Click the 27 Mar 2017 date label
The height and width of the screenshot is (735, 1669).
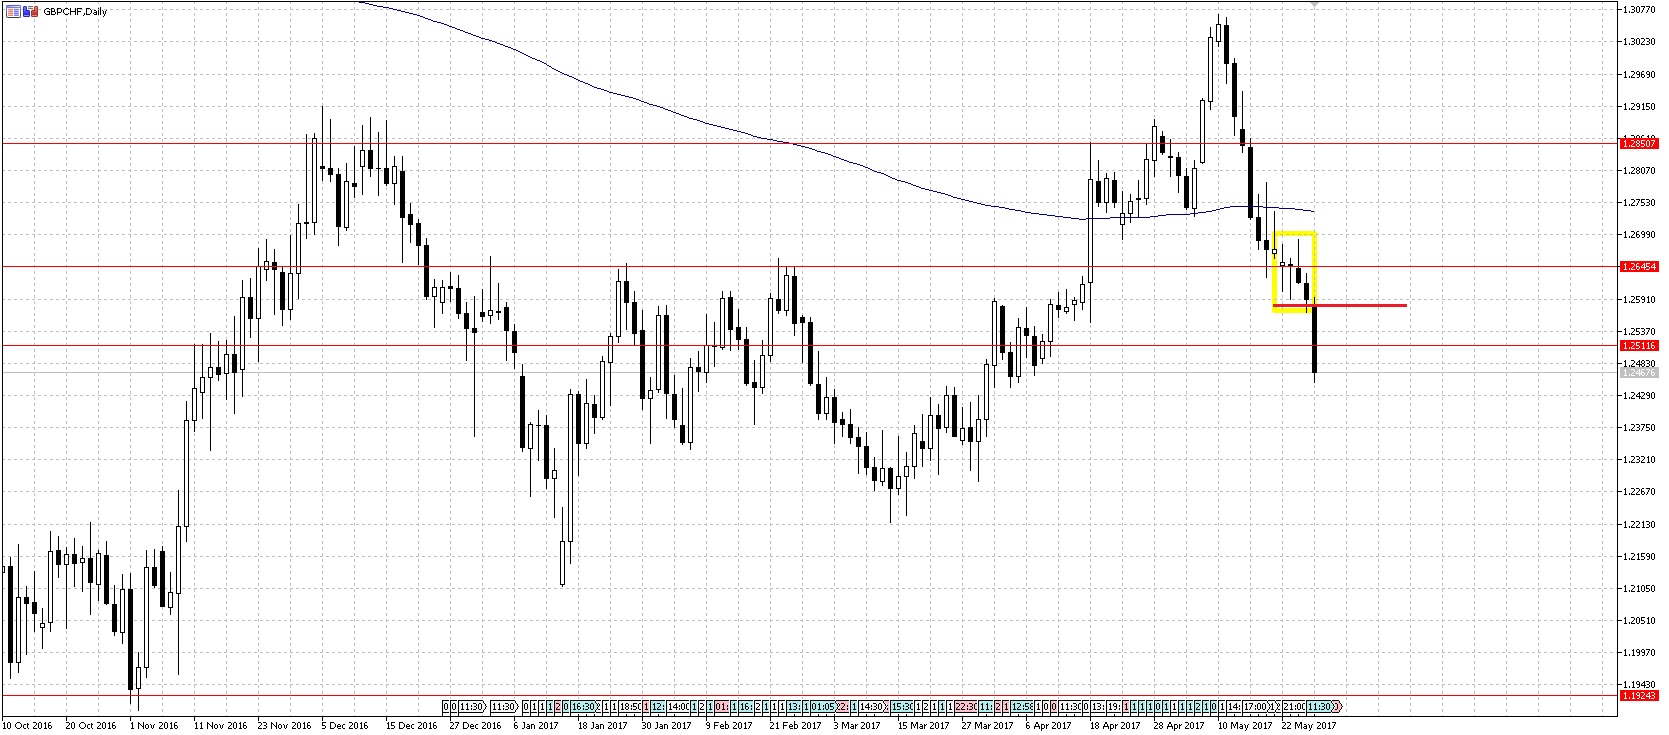[988, 726]
